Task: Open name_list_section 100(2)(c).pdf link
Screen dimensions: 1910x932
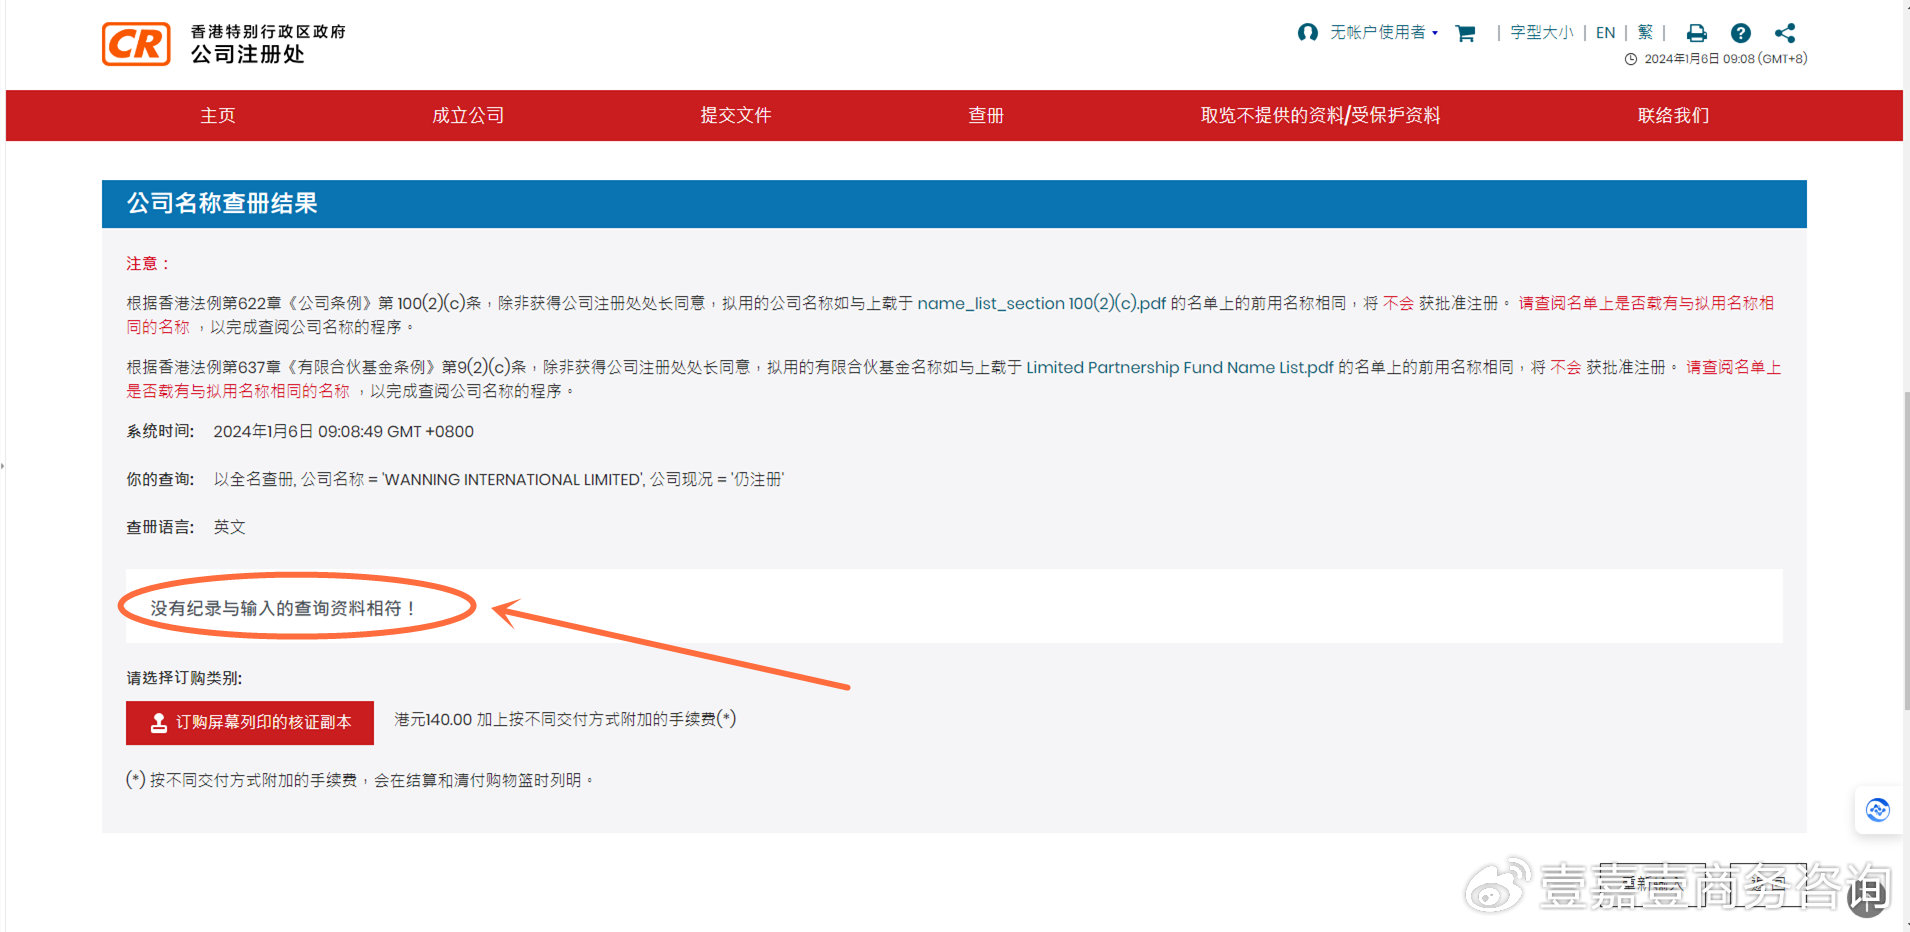Action: point(1041,303)
